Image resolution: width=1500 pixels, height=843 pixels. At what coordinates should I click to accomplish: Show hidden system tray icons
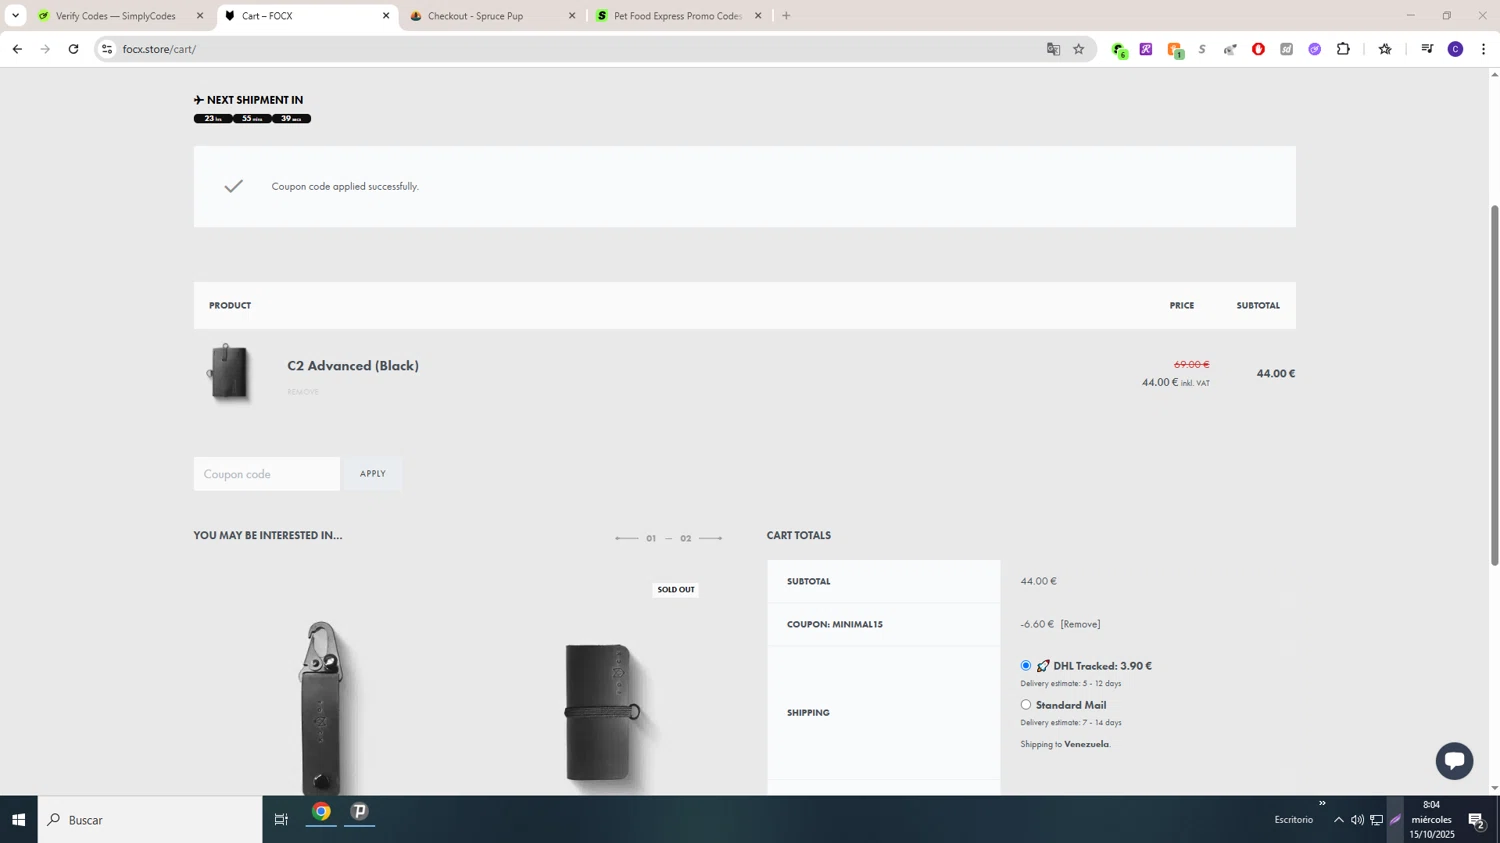coord(1339,820)
